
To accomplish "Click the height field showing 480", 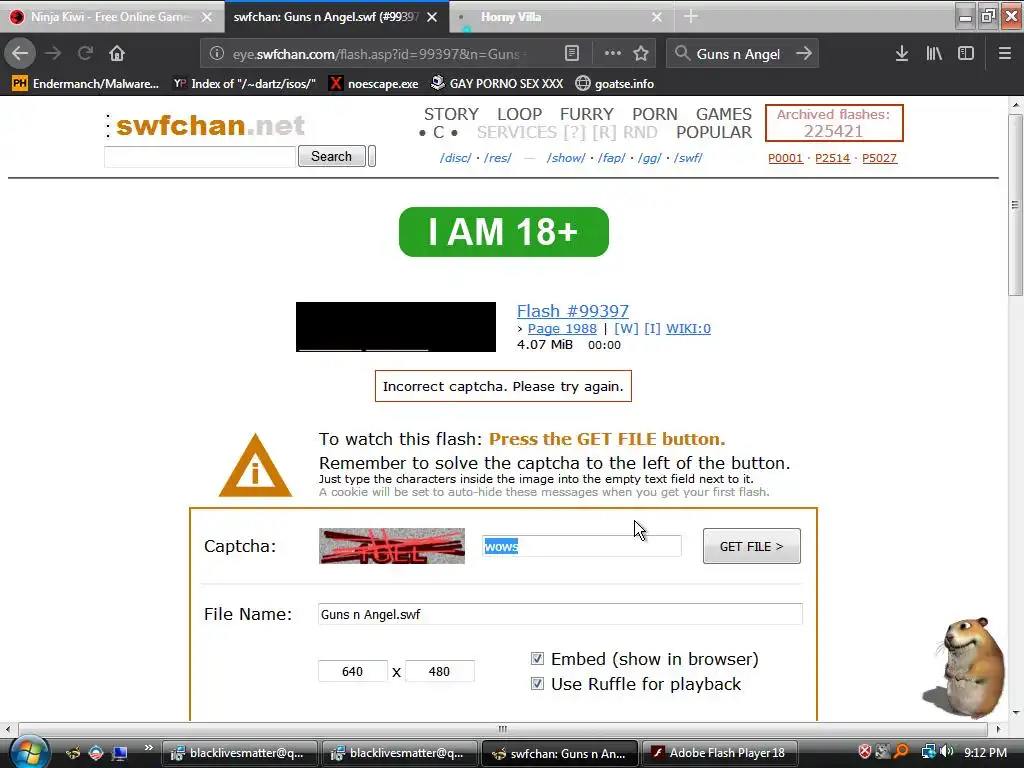I will [440, 671].
